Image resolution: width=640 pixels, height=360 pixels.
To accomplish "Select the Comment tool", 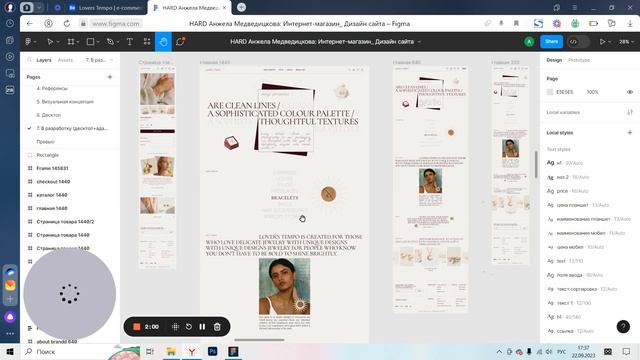I will coord(180,42).
